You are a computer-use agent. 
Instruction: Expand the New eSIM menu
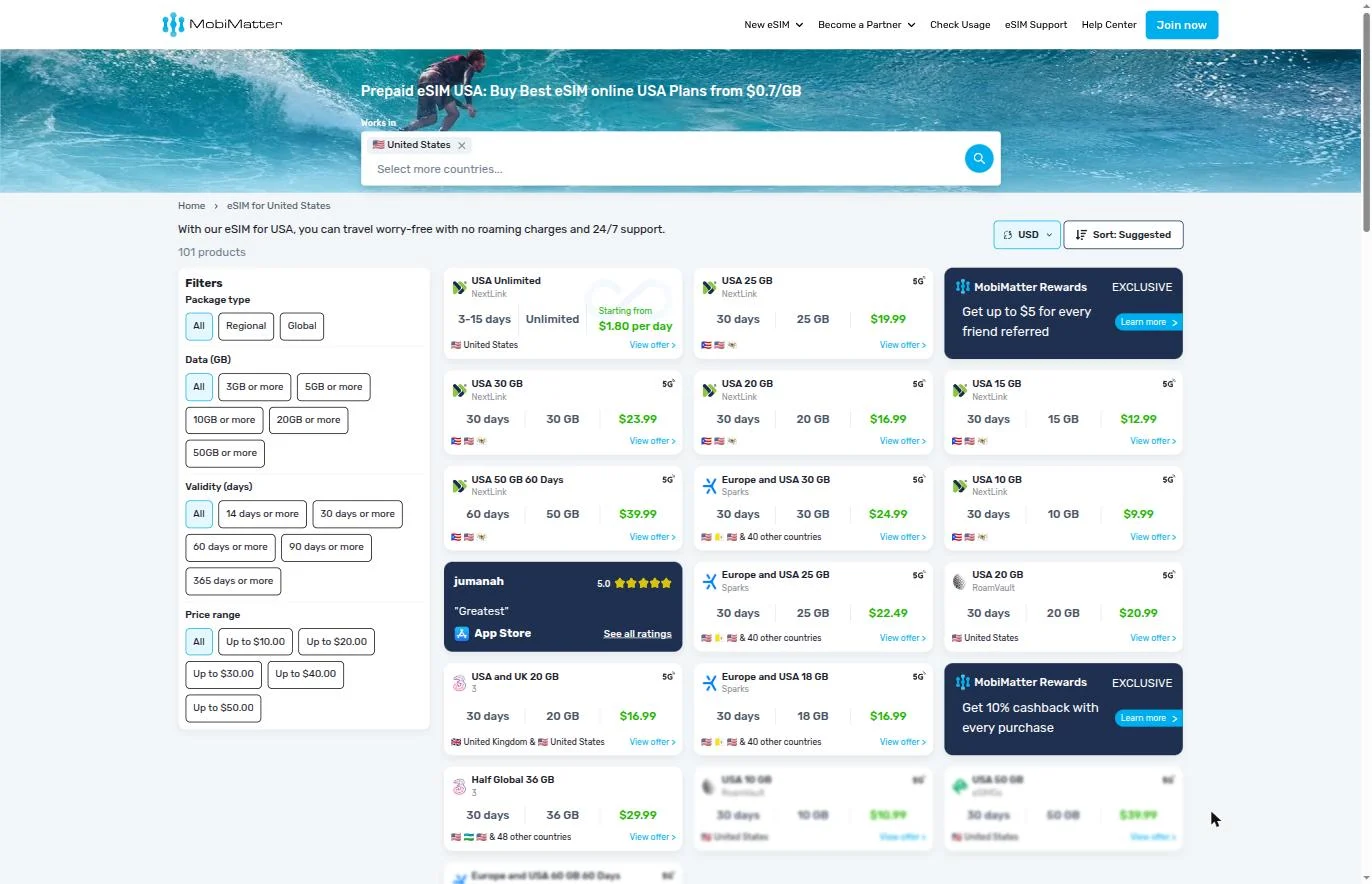(774, 25)
